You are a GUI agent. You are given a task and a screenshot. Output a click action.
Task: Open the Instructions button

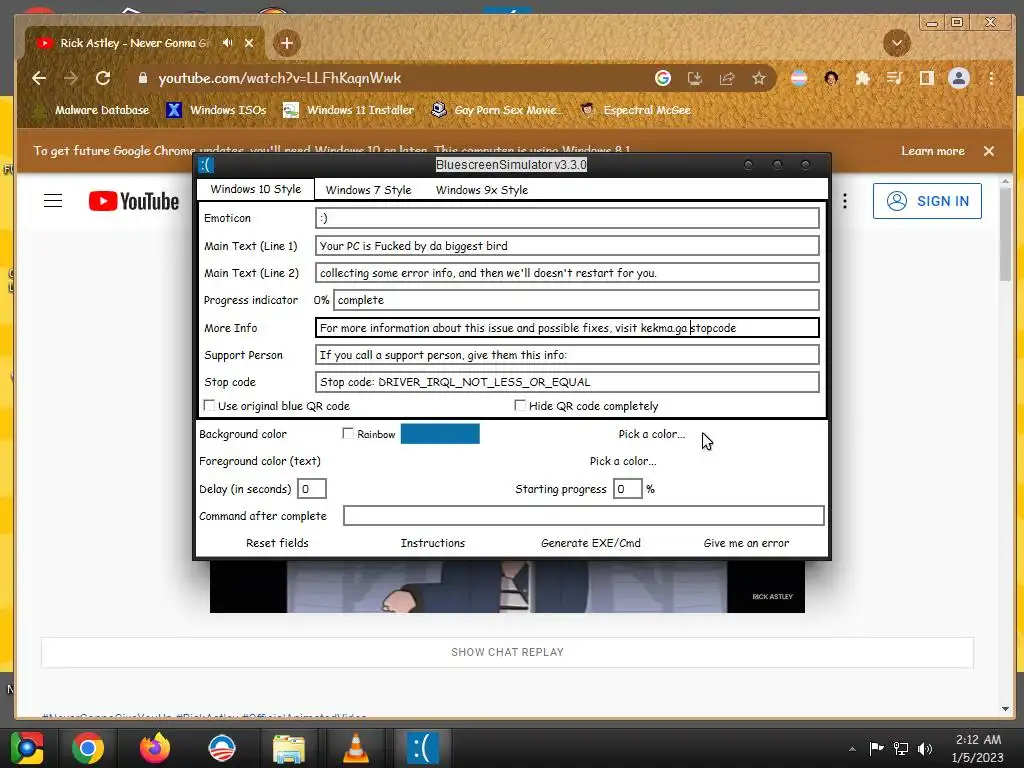(x=432, y=543)
